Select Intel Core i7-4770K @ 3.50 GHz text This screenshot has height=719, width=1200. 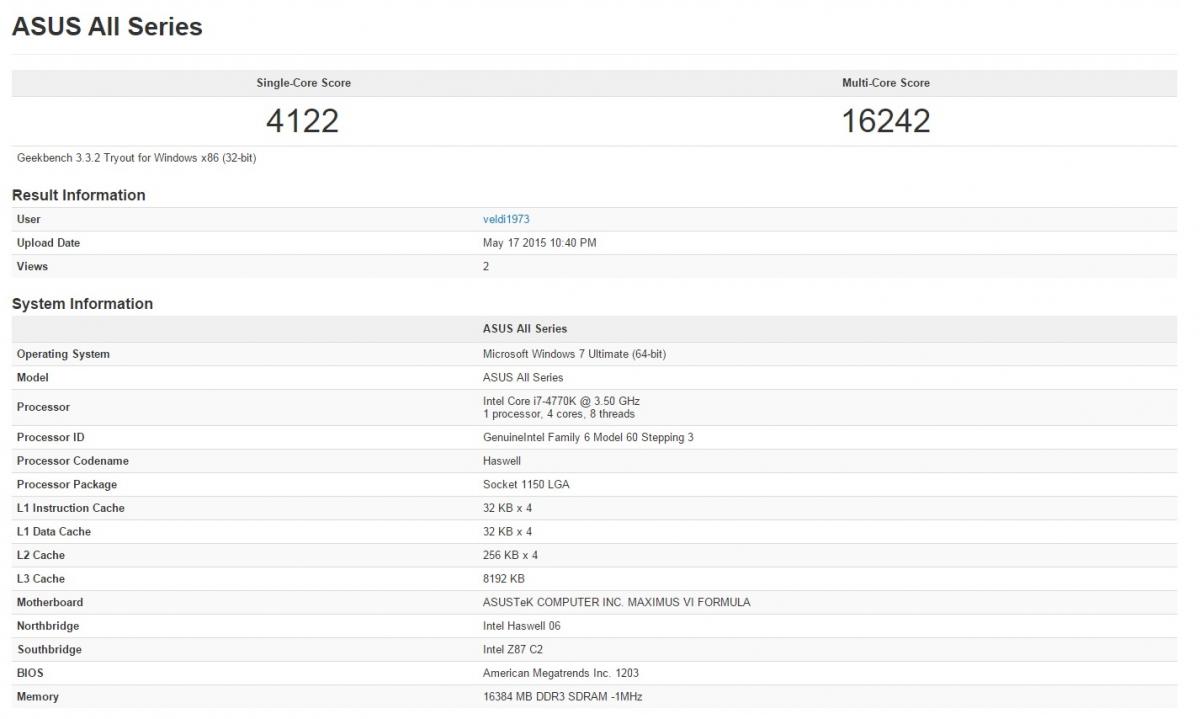pyautogui.click(x=561, y=401)
